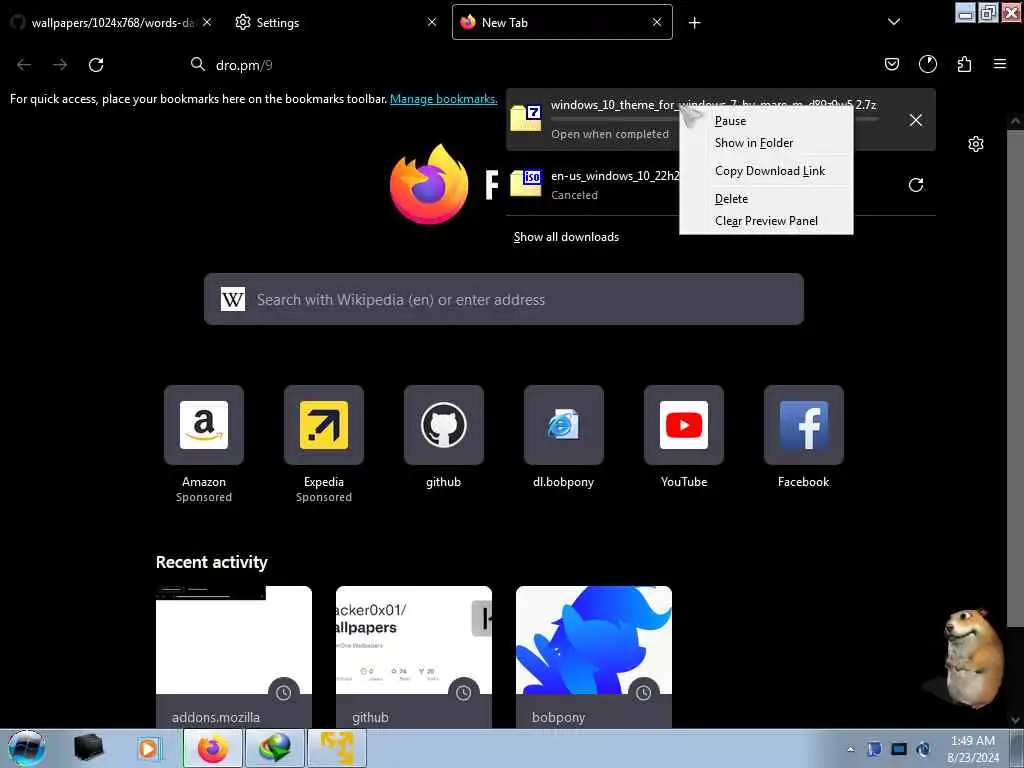The image size is (1024, 768).
Task: Open a new tab with plus button
Action: pos(694,23)
